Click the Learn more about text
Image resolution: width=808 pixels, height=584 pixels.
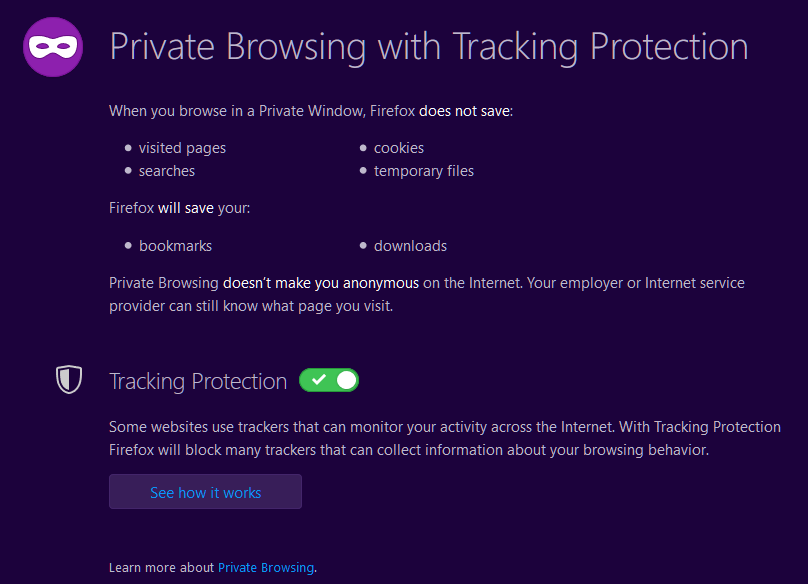click(x=161, y=568)
